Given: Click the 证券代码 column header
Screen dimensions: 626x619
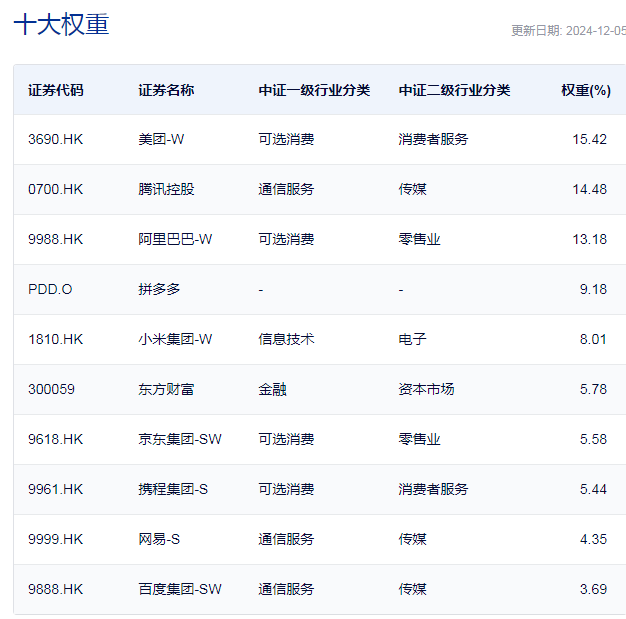Looking at the screenshot, I should (x=56, y=90).
